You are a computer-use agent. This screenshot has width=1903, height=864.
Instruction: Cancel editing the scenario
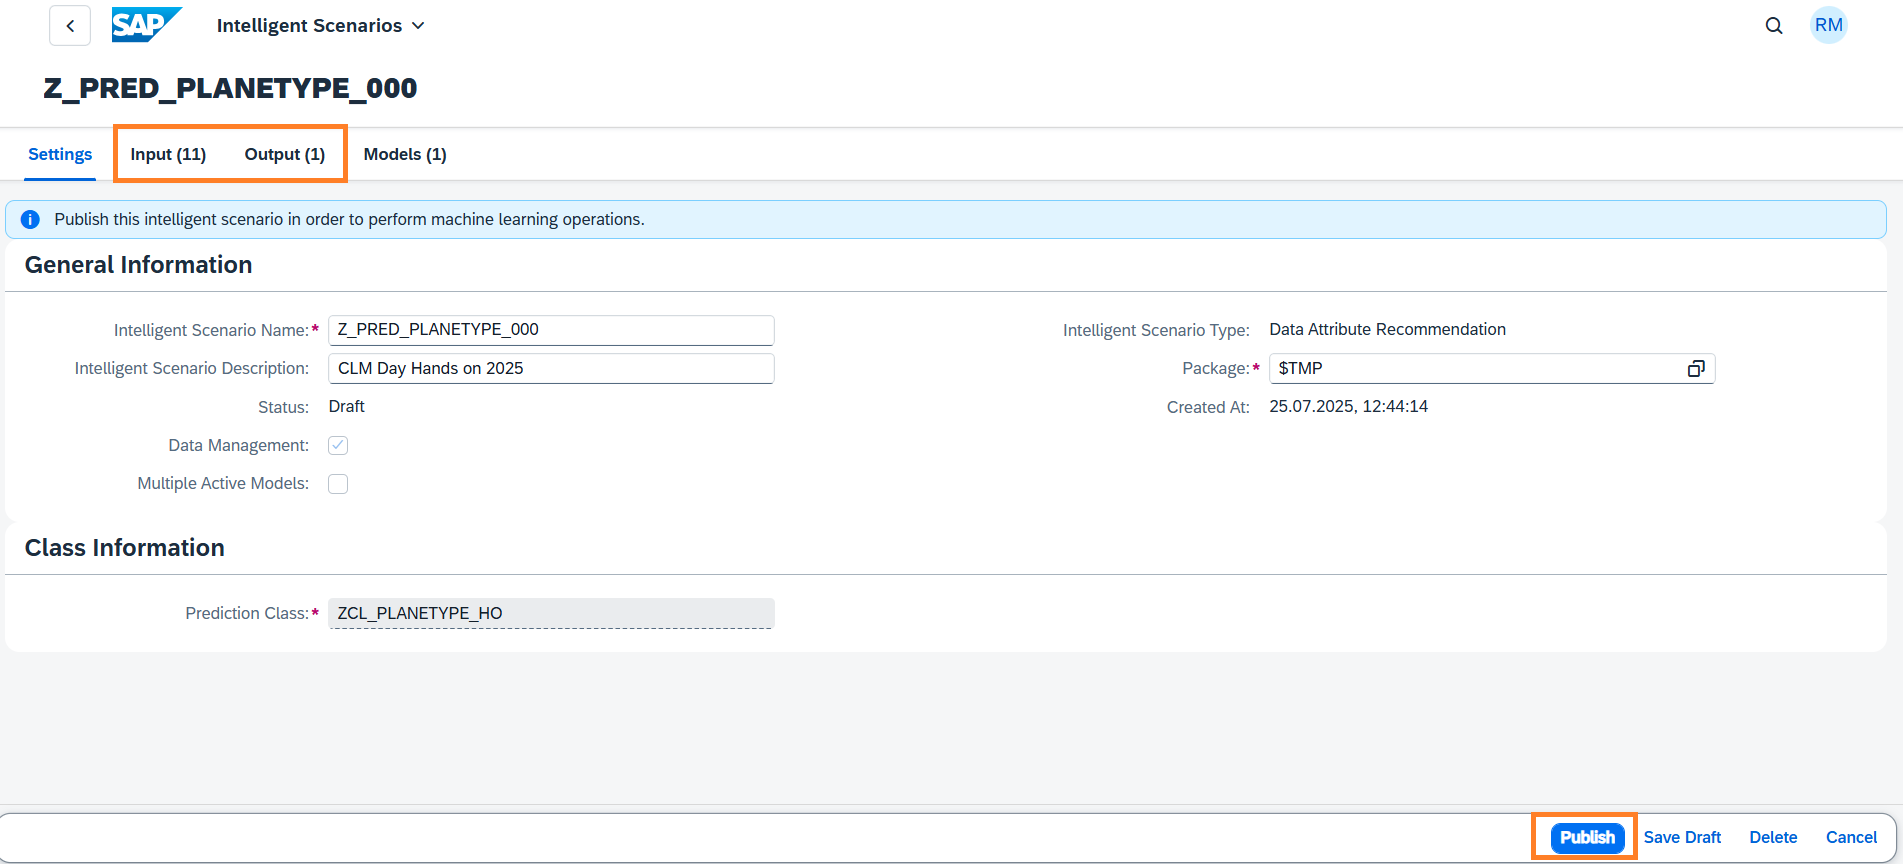pos(1851,838)
